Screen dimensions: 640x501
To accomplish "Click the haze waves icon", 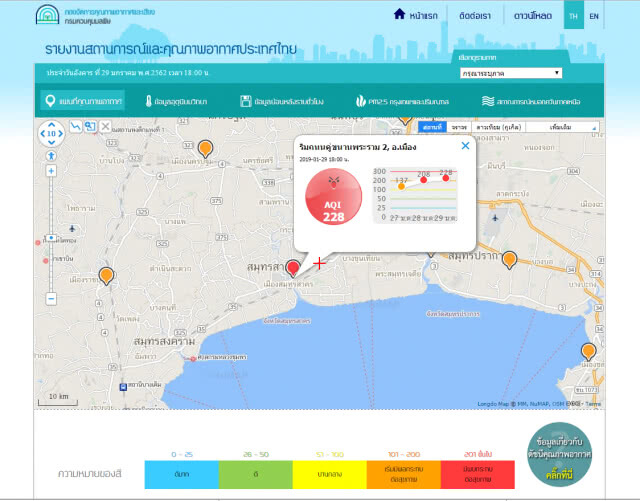I will coord(488,101).
